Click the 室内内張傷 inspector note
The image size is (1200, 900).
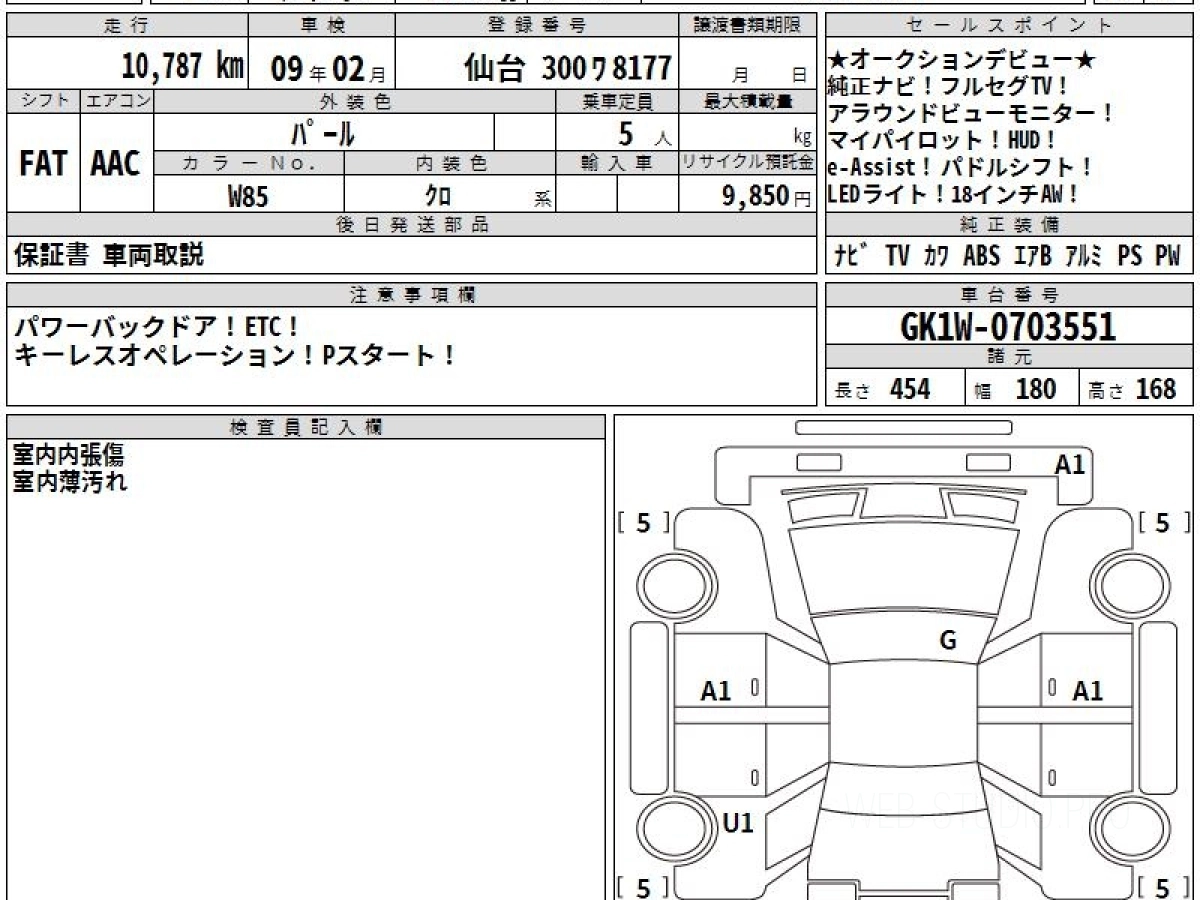pyautogui.click(x=68, y=456)
